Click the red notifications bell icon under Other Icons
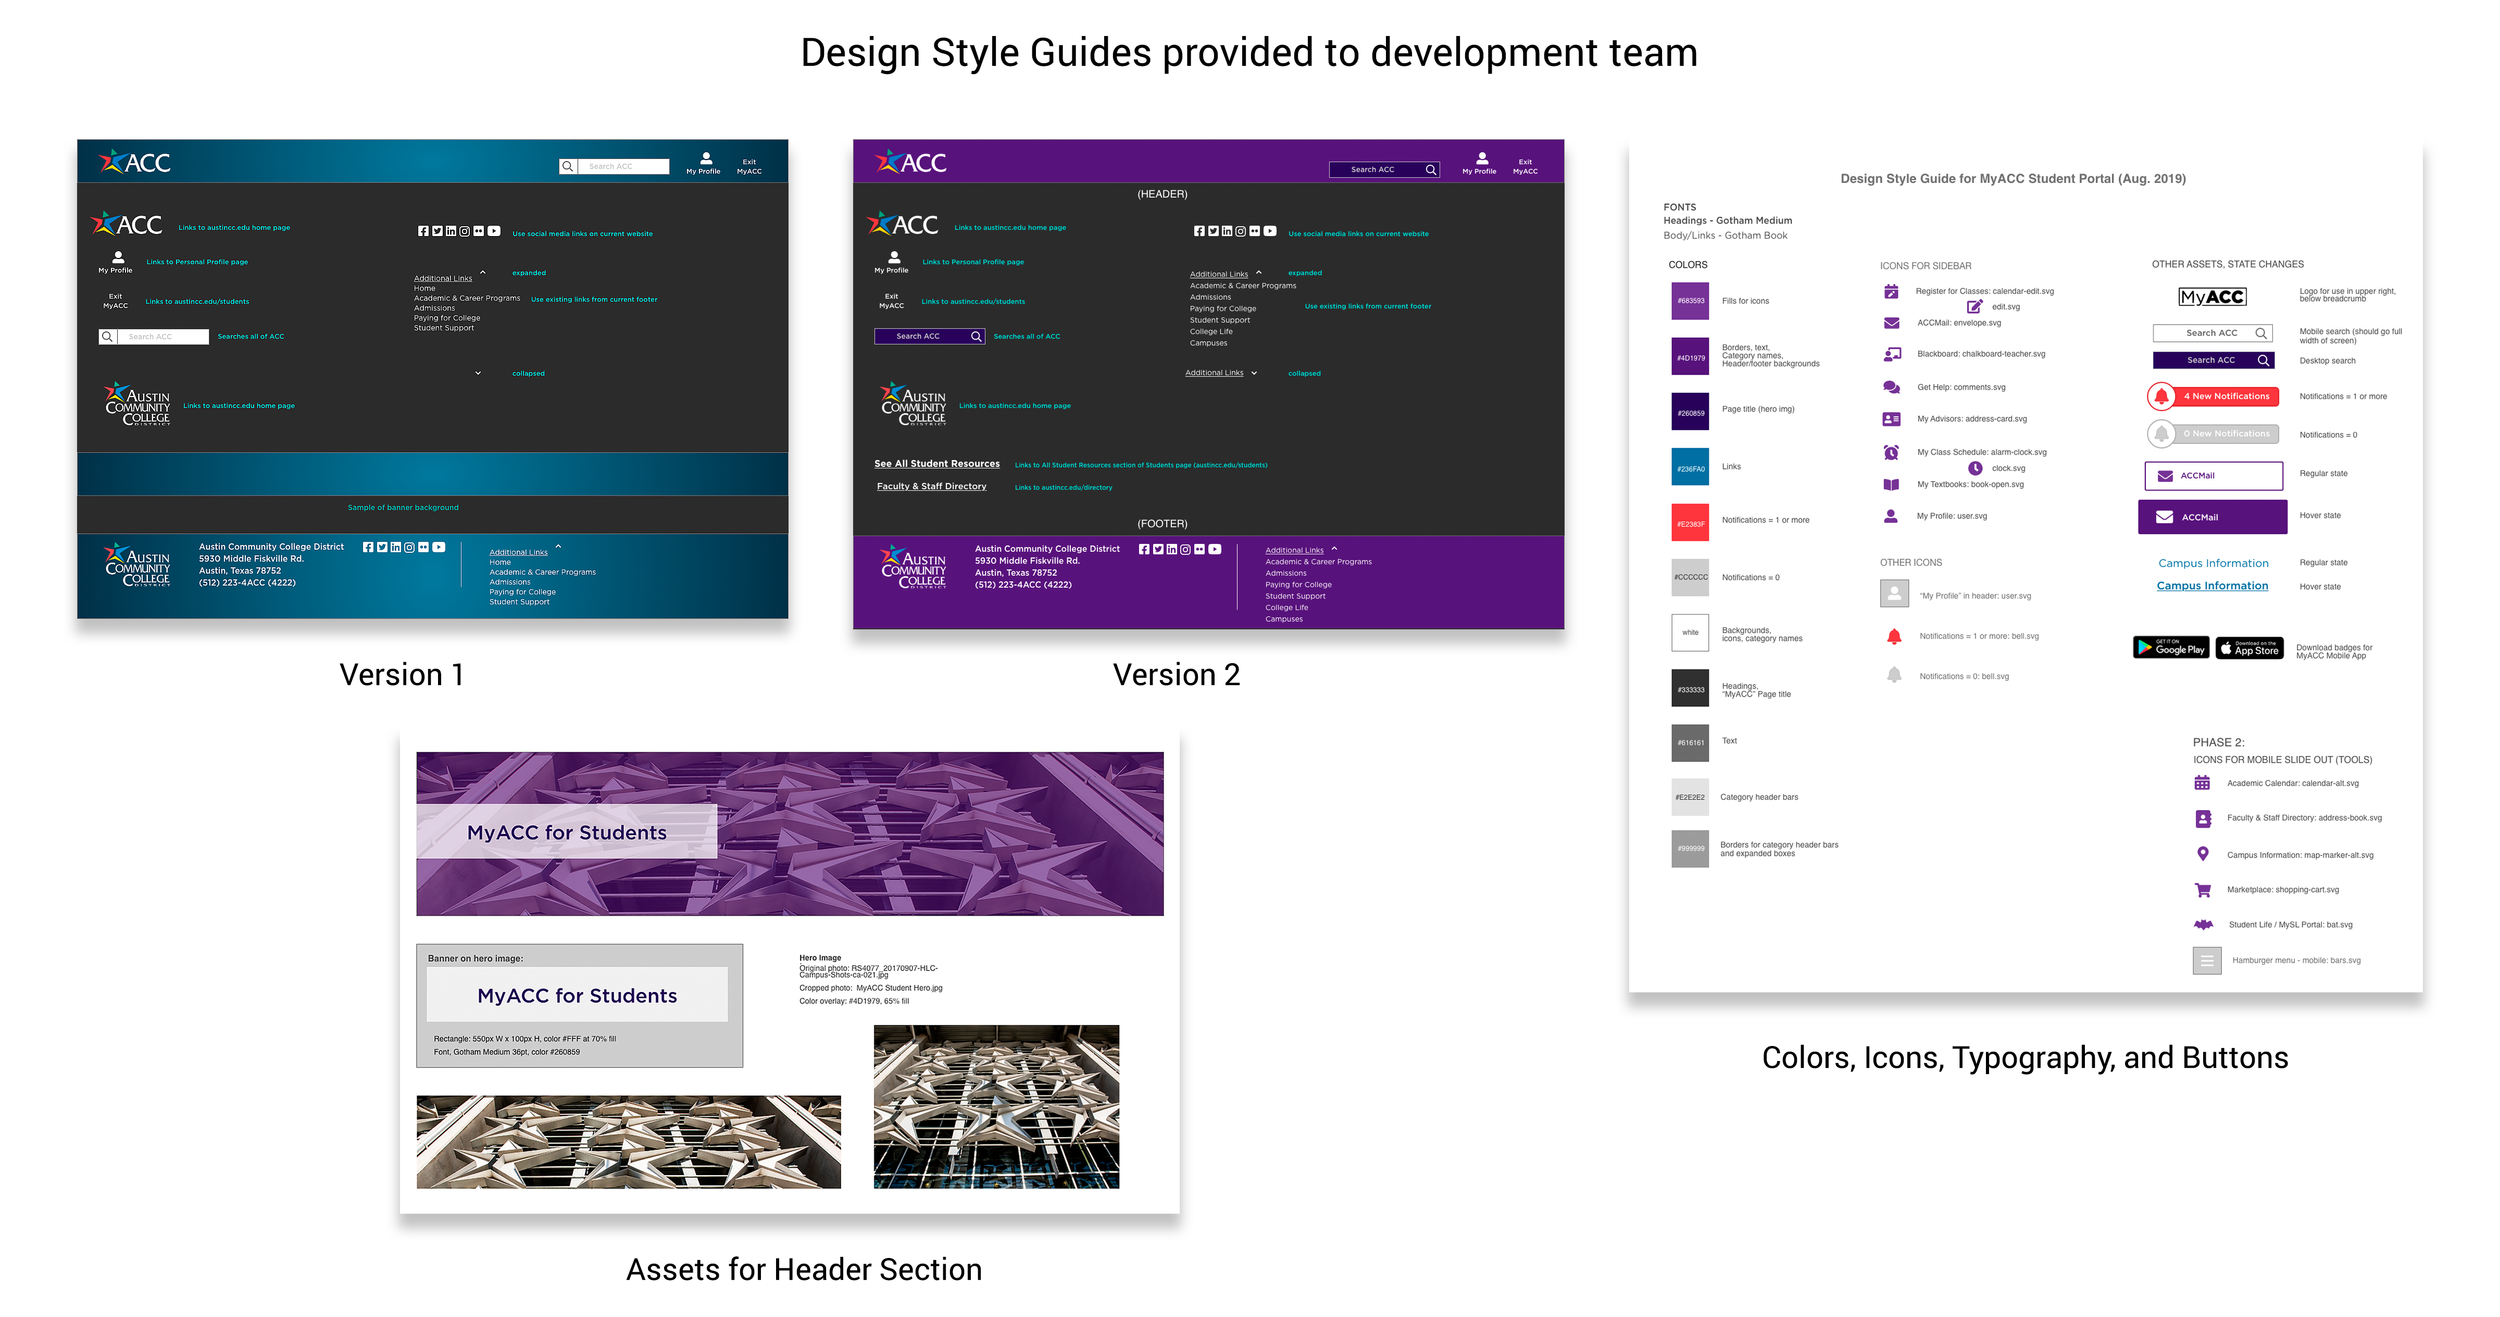The image size is (2500, 1317). click(x=1894, y=636)
